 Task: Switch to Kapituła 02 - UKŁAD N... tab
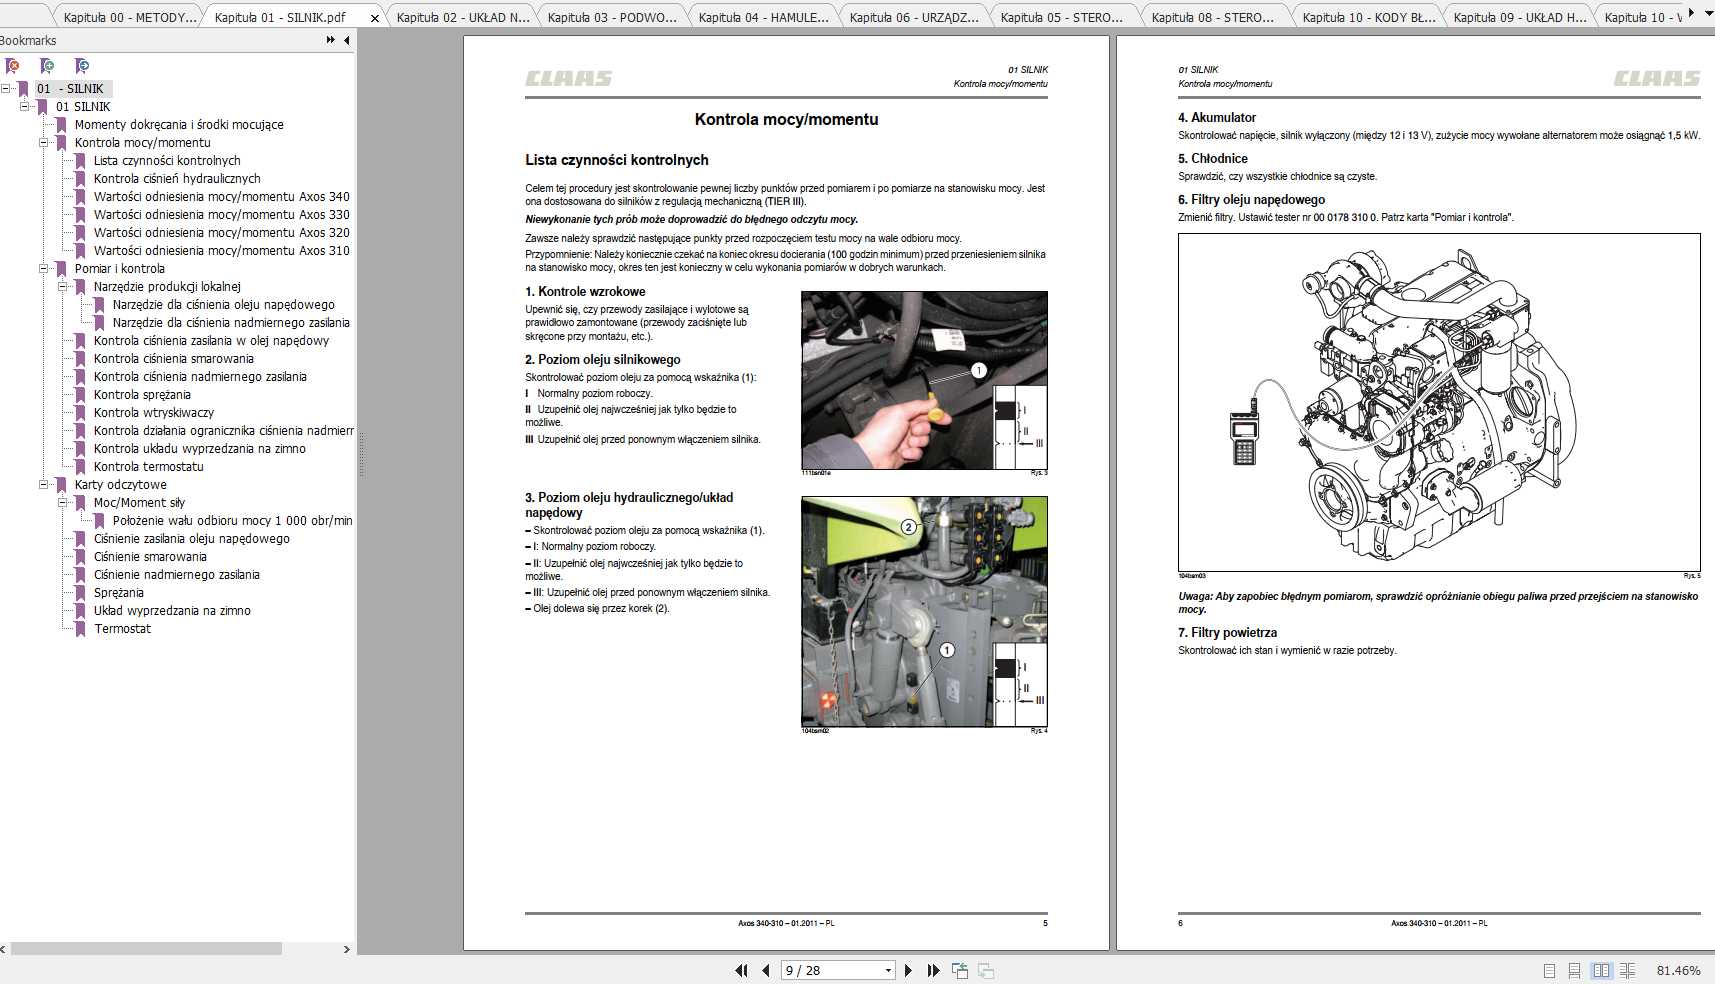pos(463,17)
